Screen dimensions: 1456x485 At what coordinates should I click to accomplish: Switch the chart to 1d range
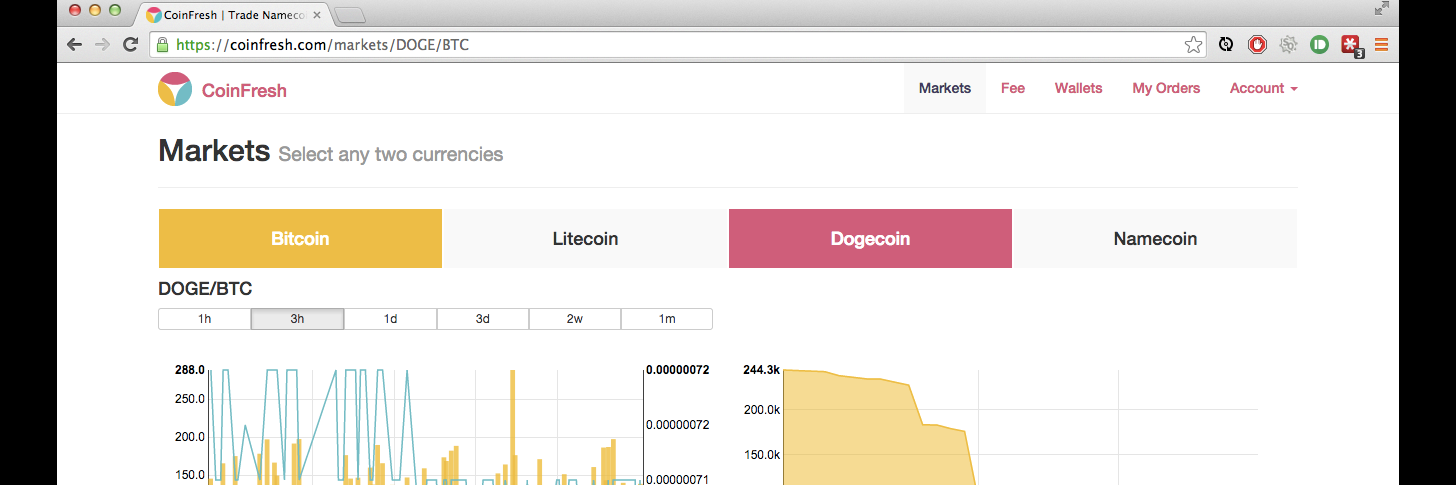[390, 319]
